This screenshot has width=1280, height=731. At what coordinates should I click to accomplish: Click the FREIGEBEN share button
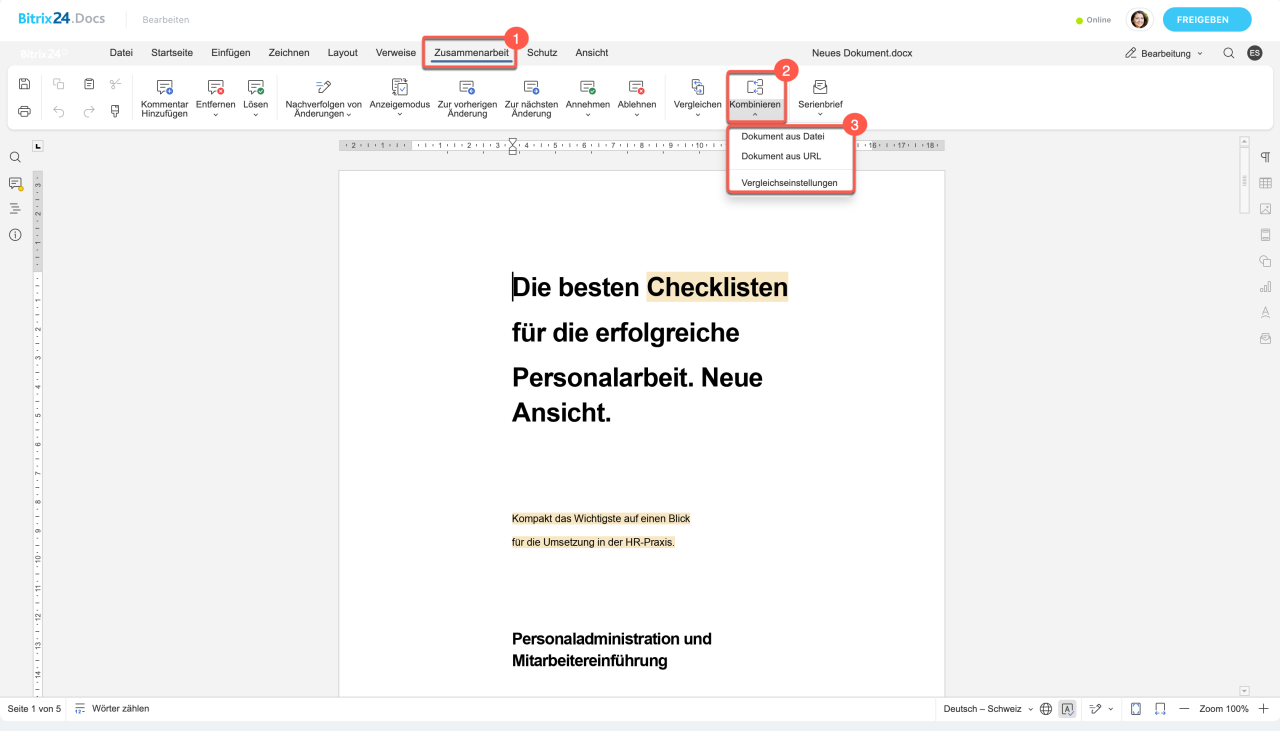1202,20
